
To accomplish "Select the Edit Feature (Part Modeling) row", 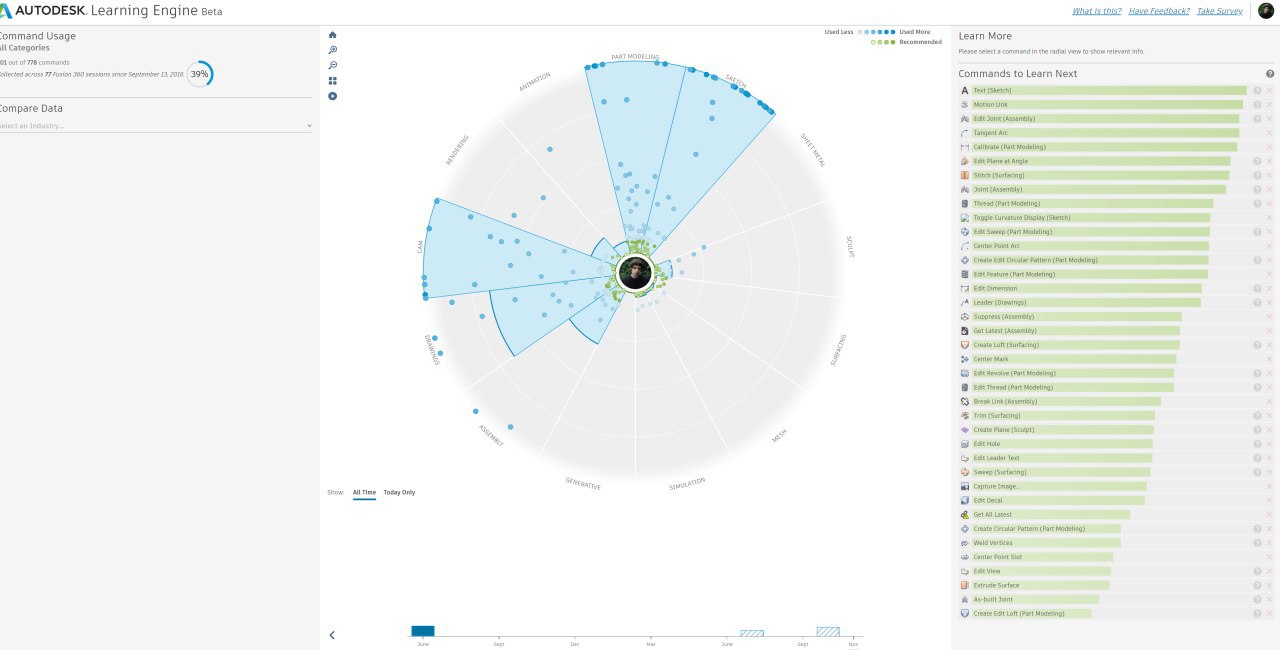I will coord(1116,274).
